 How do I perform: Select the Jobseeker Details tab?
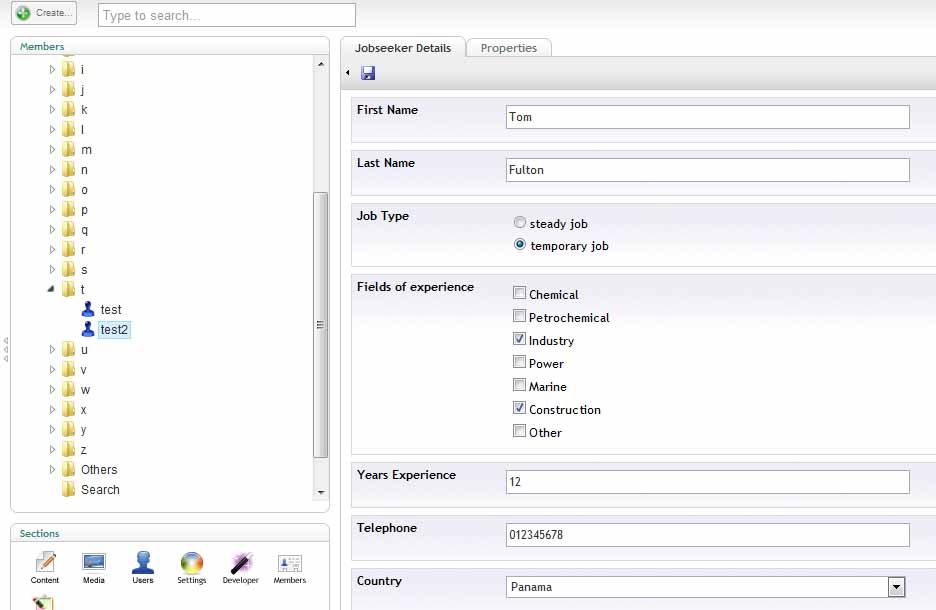click(403, 48)
